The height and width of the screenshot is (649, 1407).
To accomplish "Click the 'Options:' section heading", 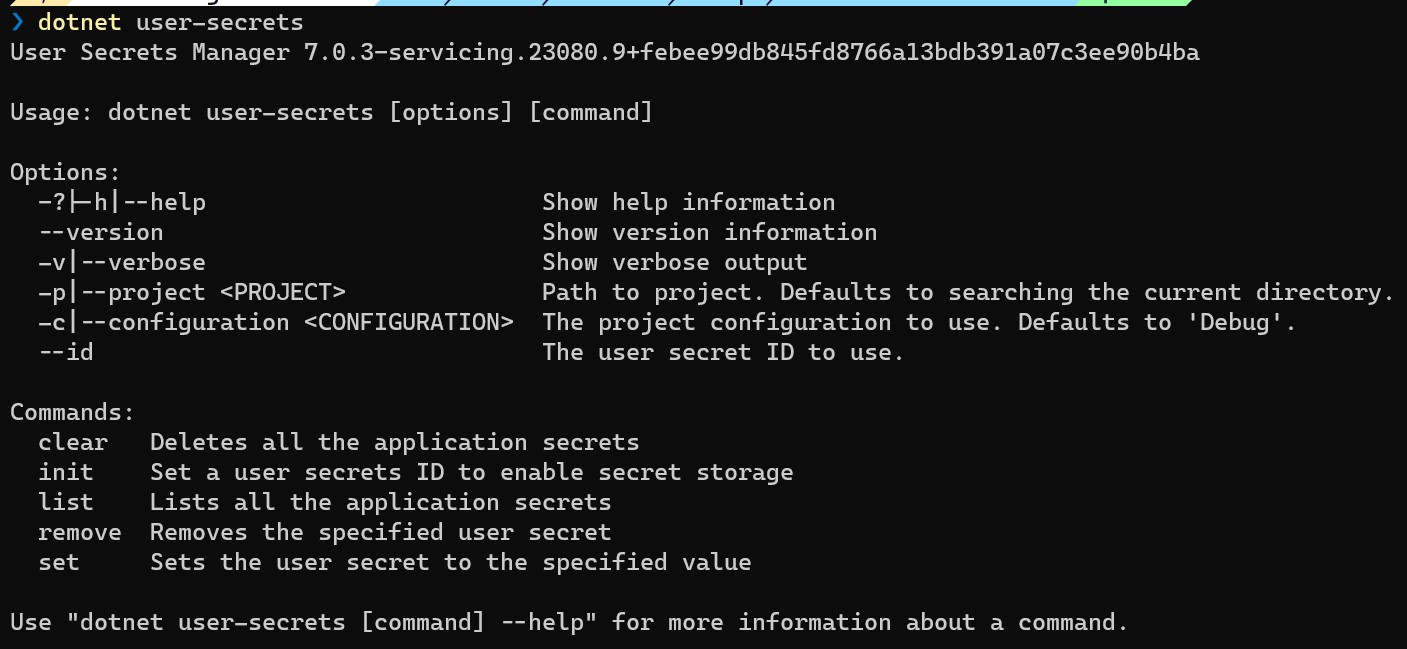I will [66, 172].
